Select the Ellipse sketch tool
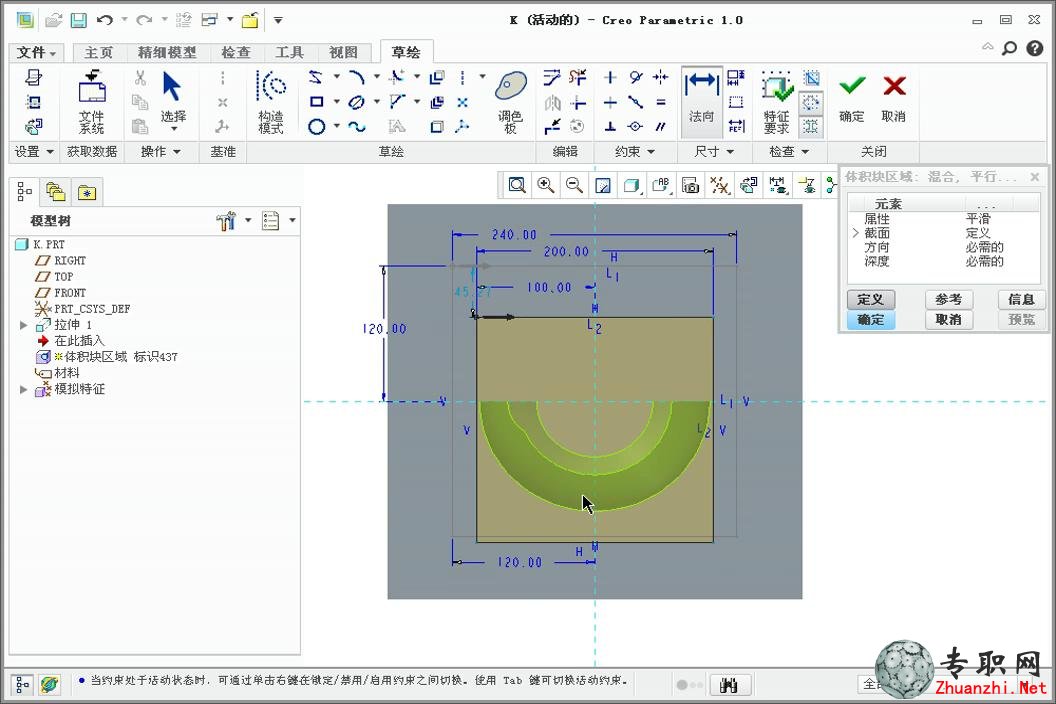This screenshot has height=704, width=1056. tap(357, 102)
